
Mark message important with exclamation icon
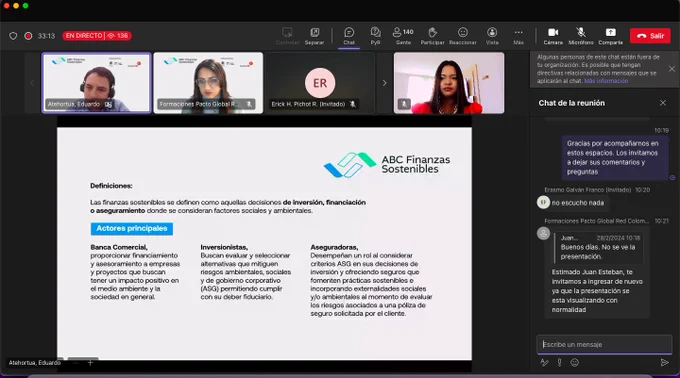pos(559,362)
